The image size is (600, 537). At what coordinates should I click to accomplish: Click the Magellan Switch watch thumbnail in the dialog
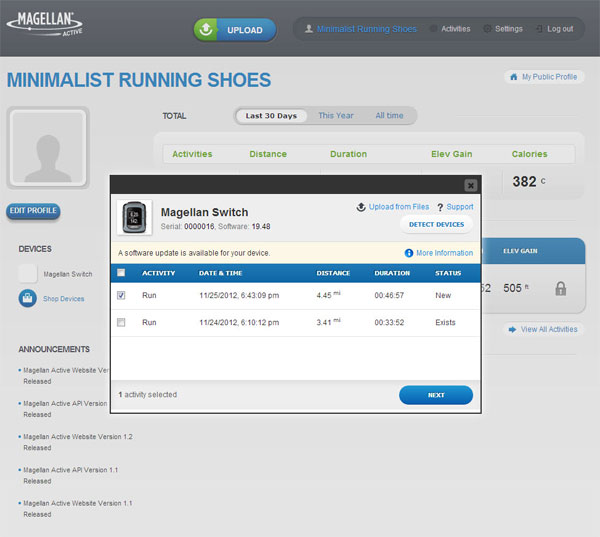point(134,217)
